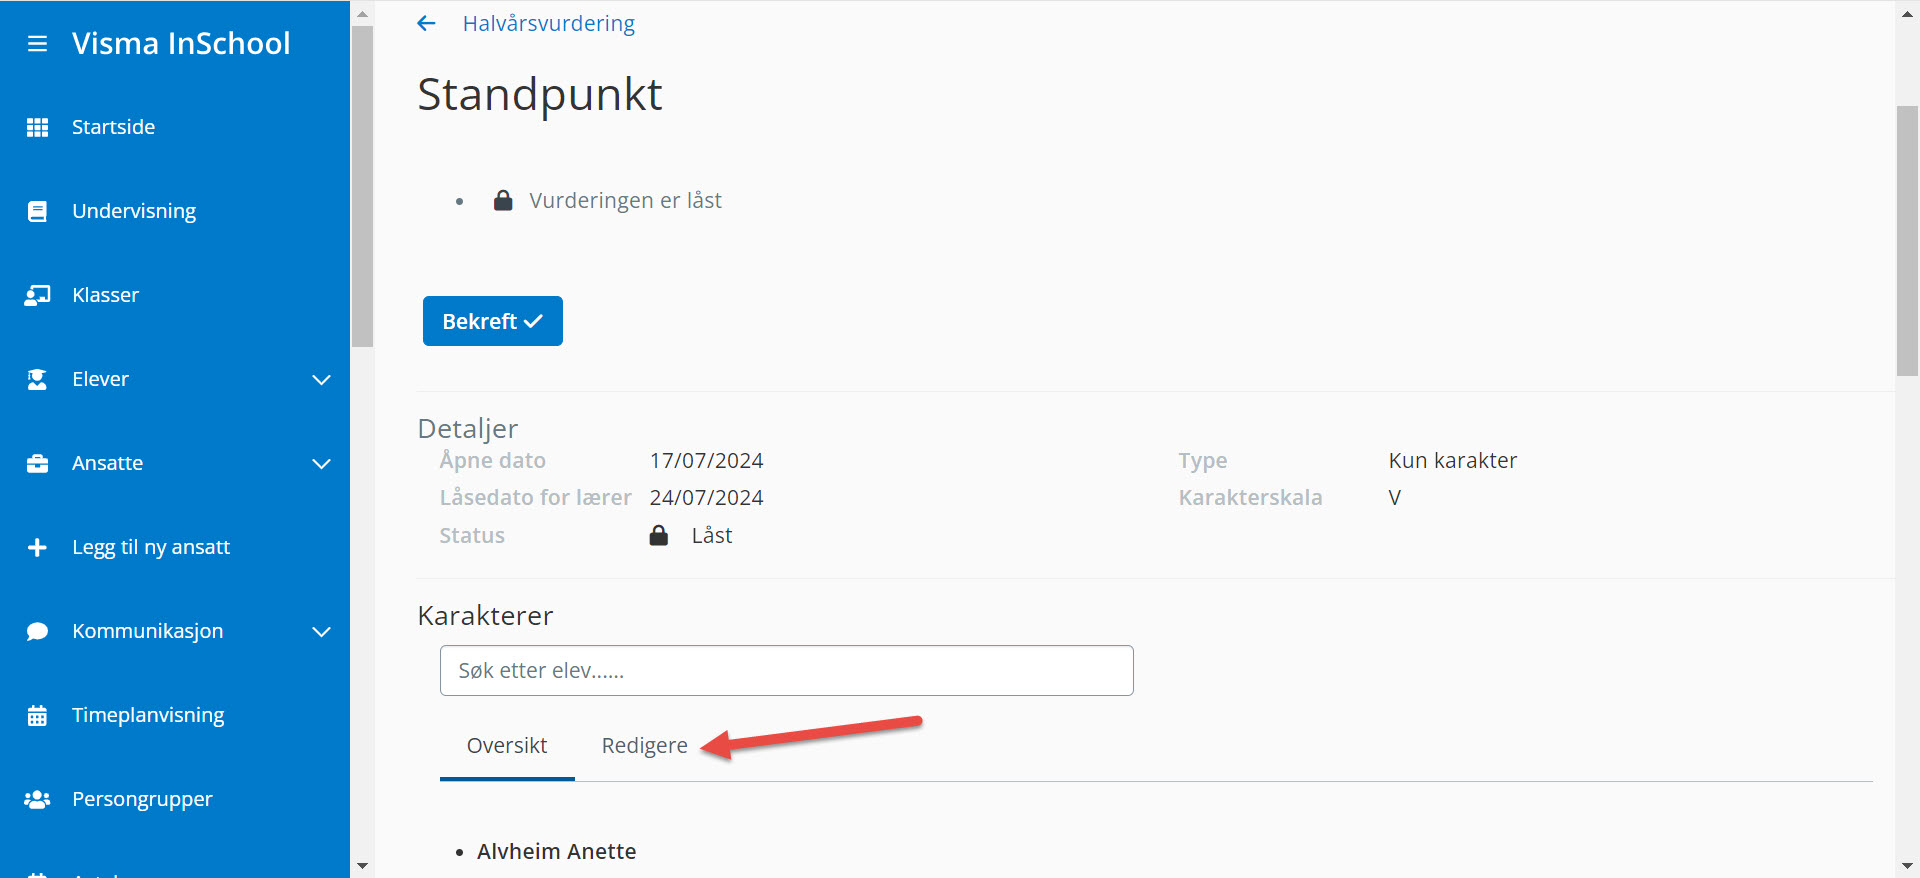
Task: Click the sidebar vertical scrollbar thumb
Action: [x=362, y=185]
